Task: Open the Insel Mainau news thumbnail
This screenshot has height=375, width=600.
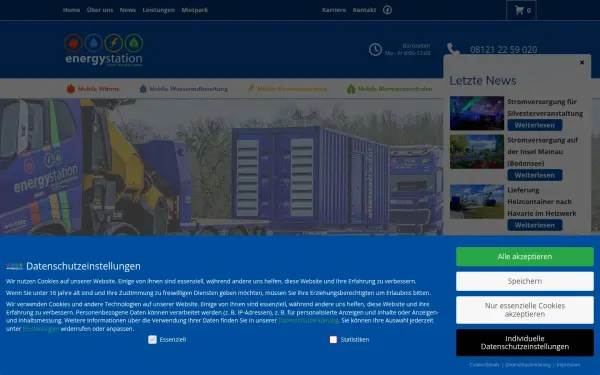Action: tap(477, 152)
